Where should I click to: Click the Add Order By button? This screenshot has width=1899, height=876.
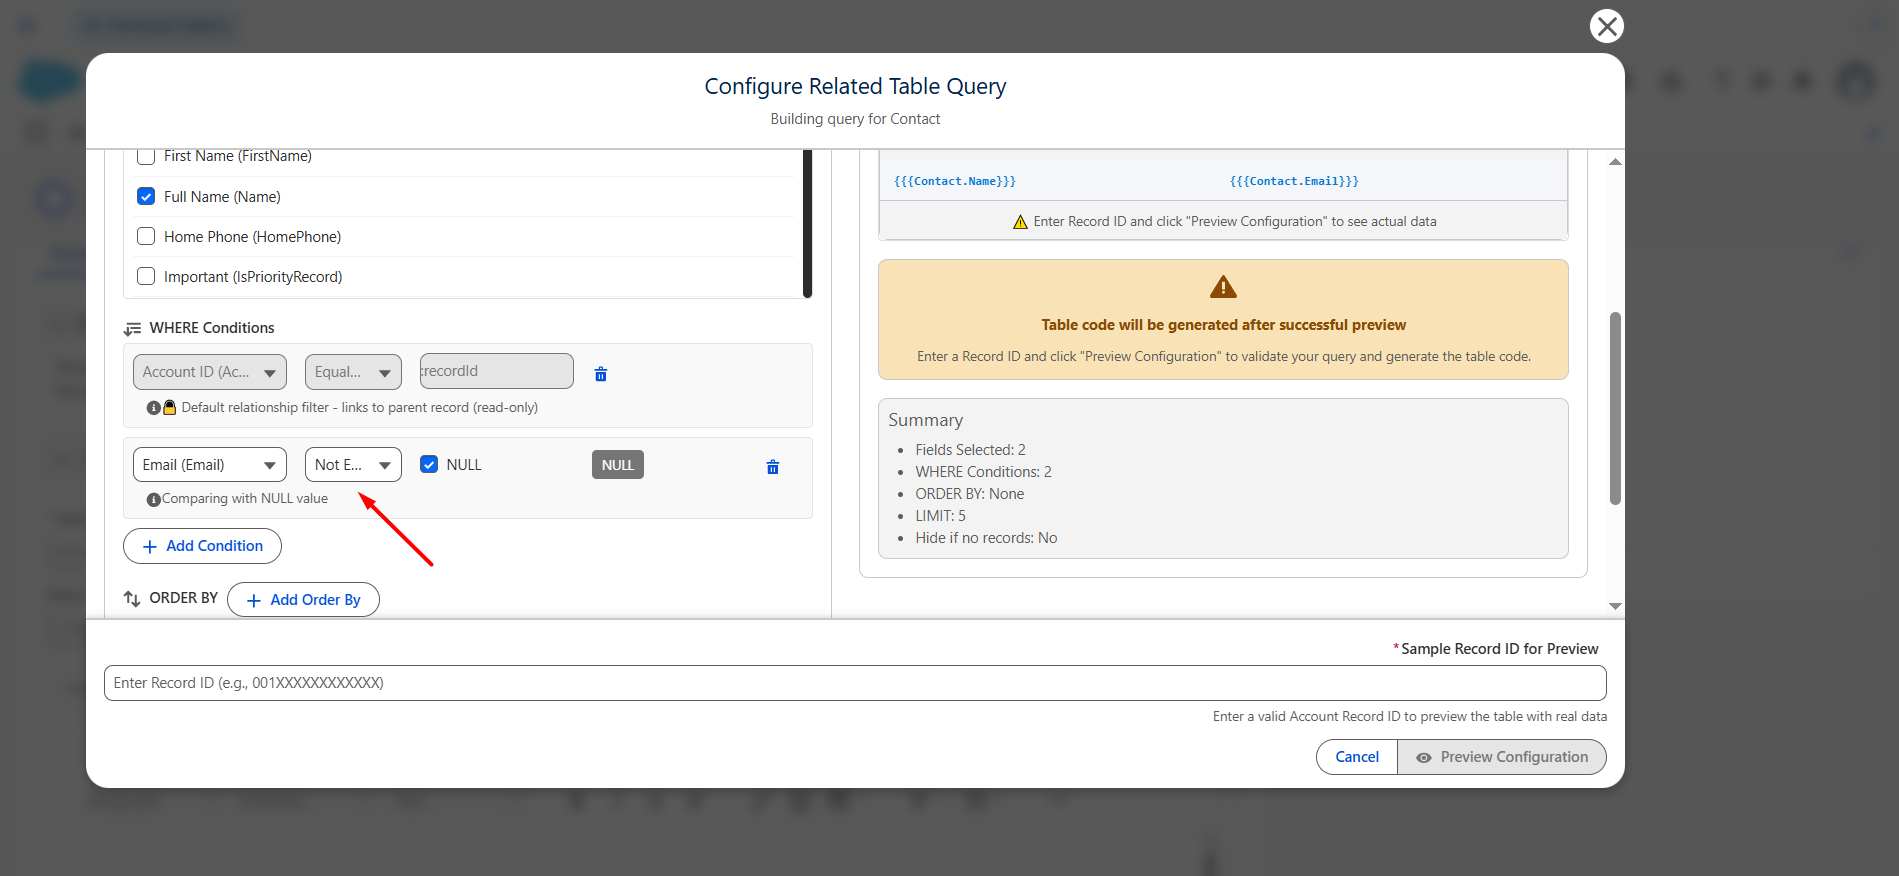303,600
